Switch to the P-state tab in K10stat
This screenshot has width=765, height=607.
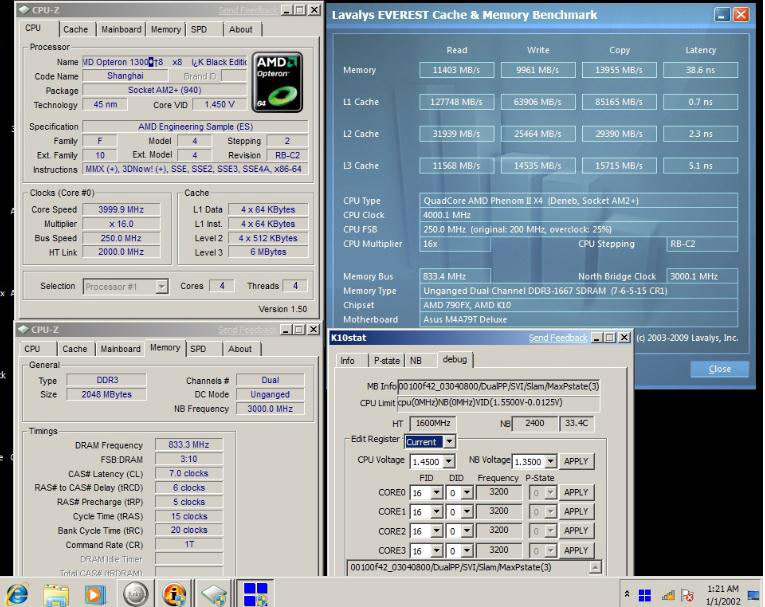(385, 360)
